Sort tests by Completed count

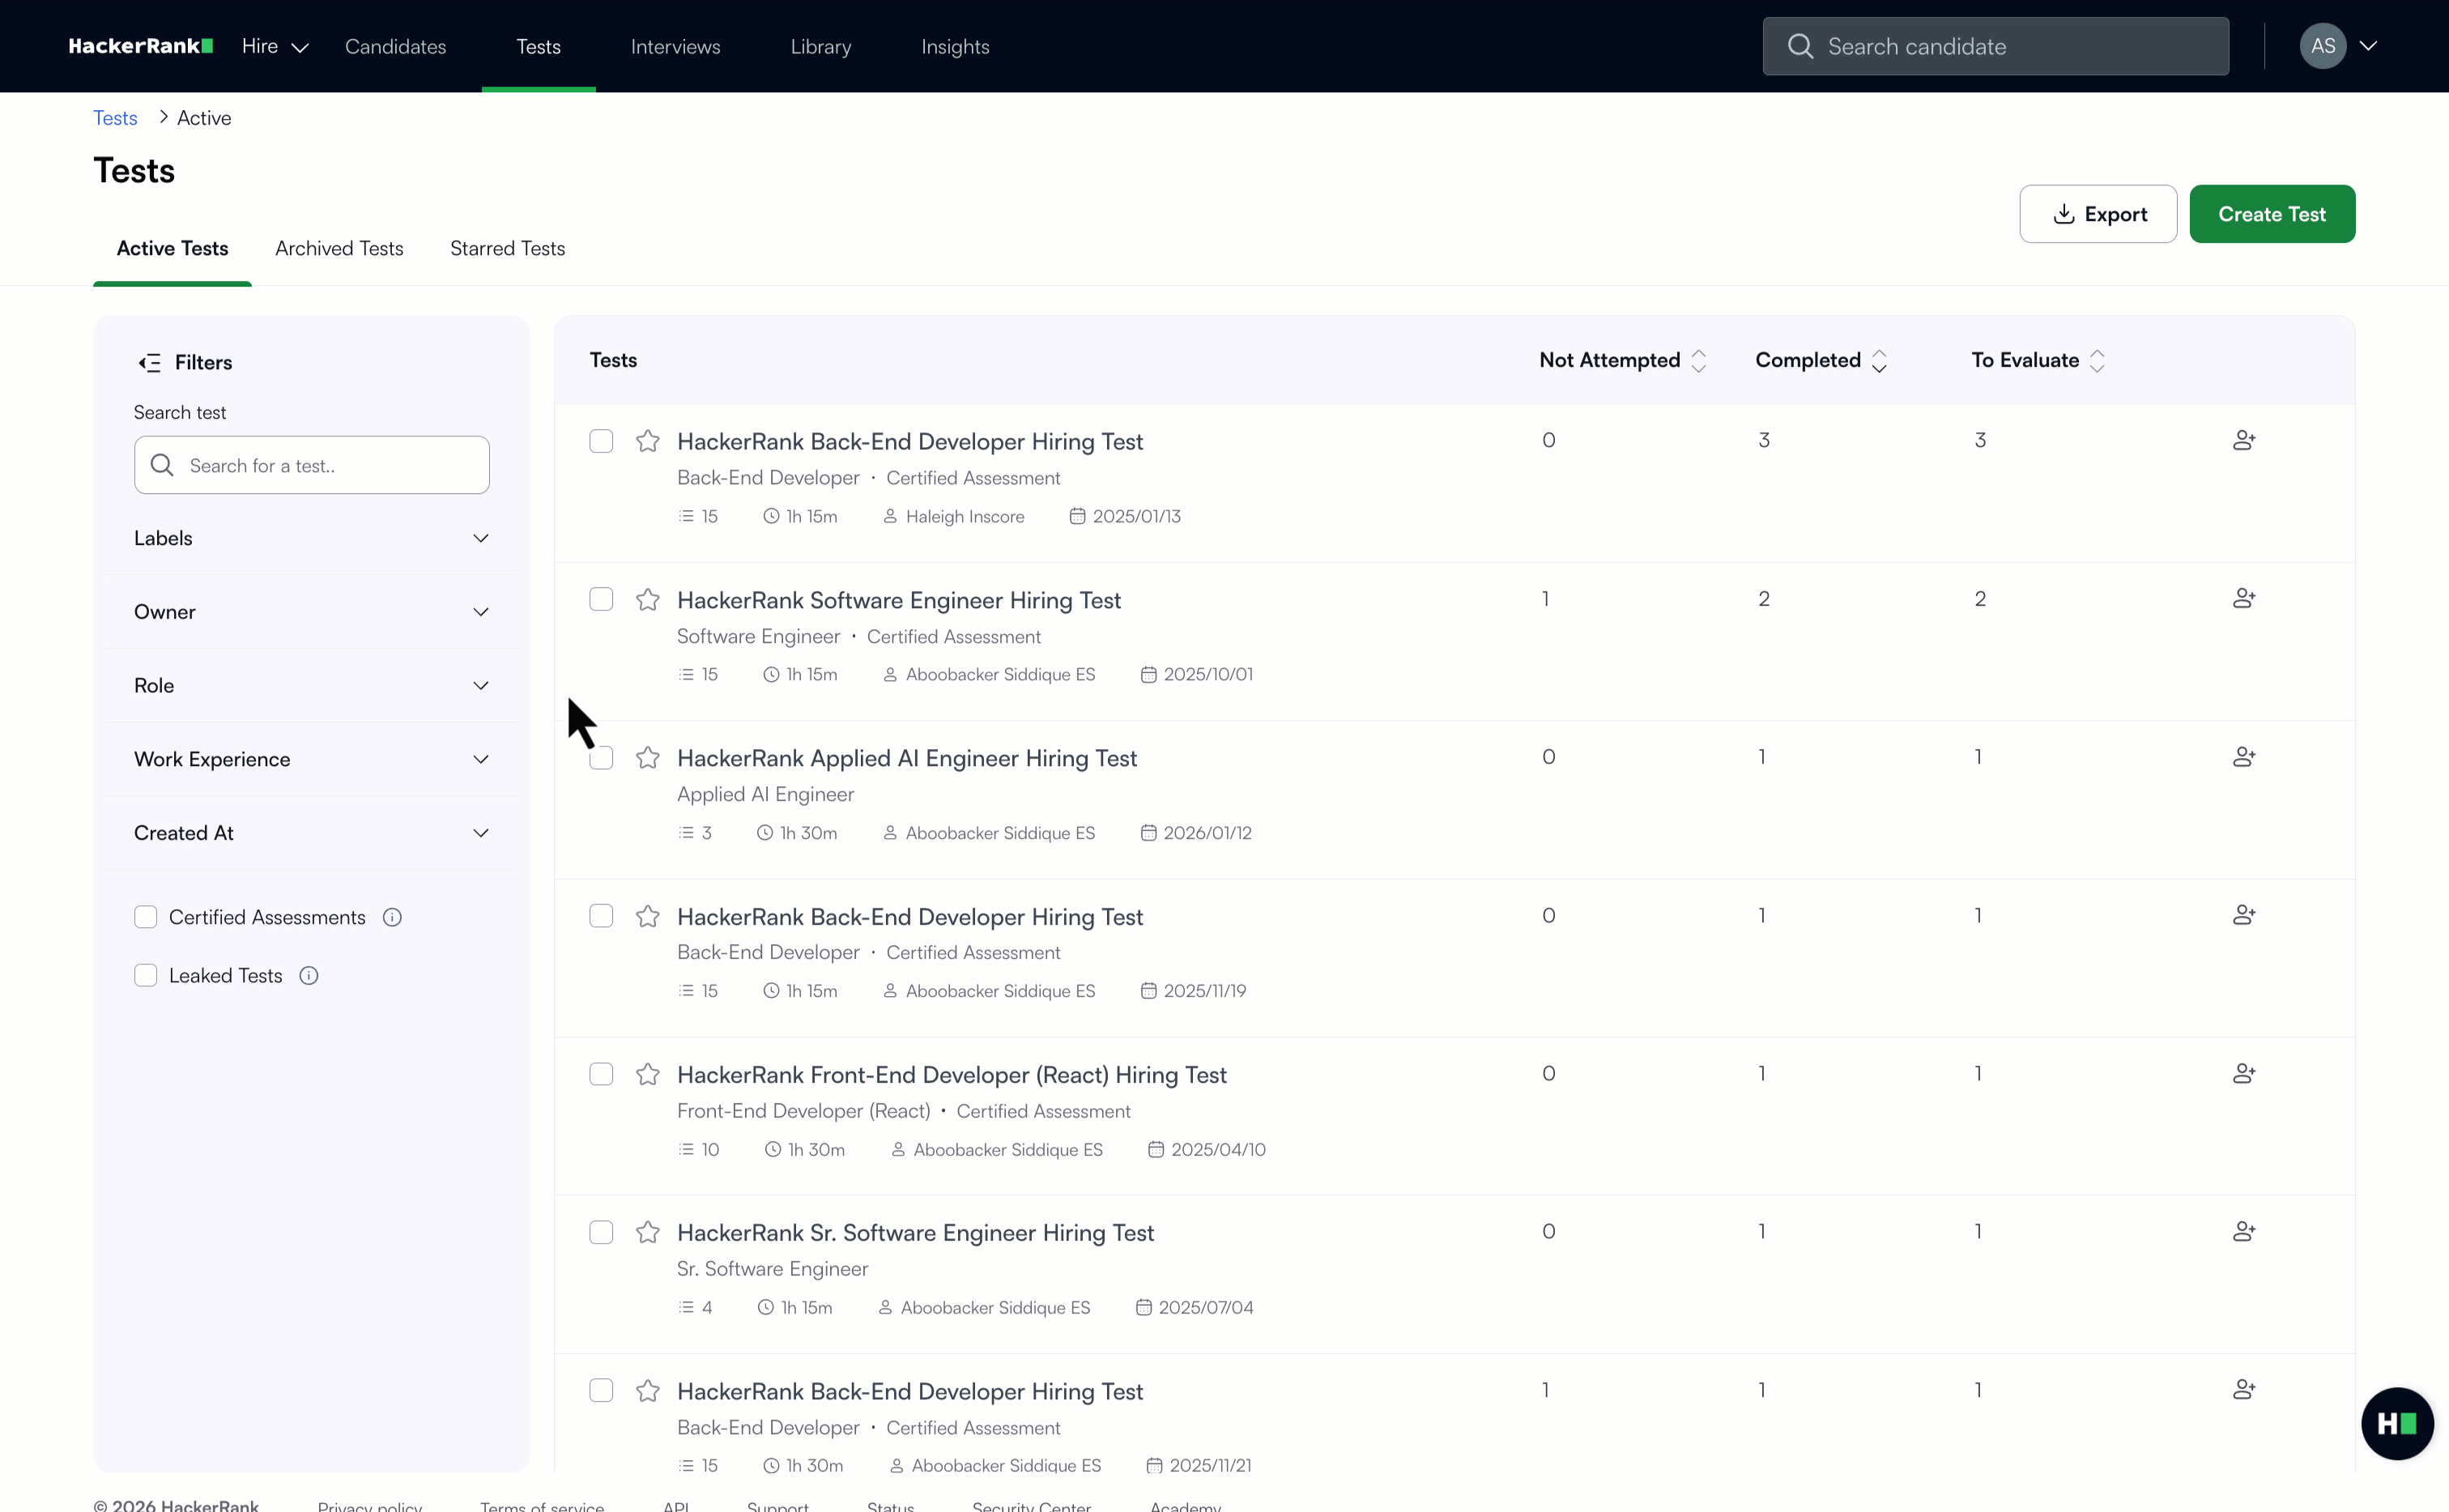(x=1818, y=360)
